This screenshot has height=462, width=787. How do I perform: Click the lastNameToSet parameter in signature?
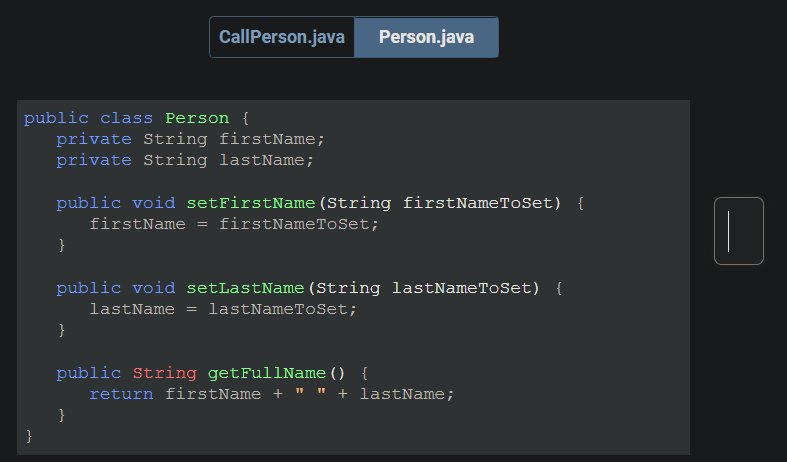click(x=462, y=288)
